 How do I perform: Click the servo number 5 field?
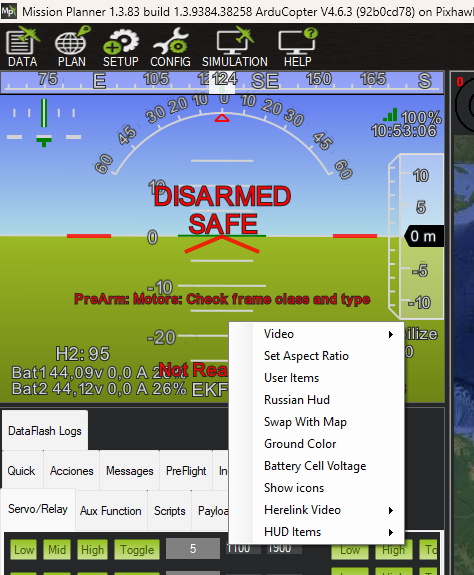tap(193, 549)
